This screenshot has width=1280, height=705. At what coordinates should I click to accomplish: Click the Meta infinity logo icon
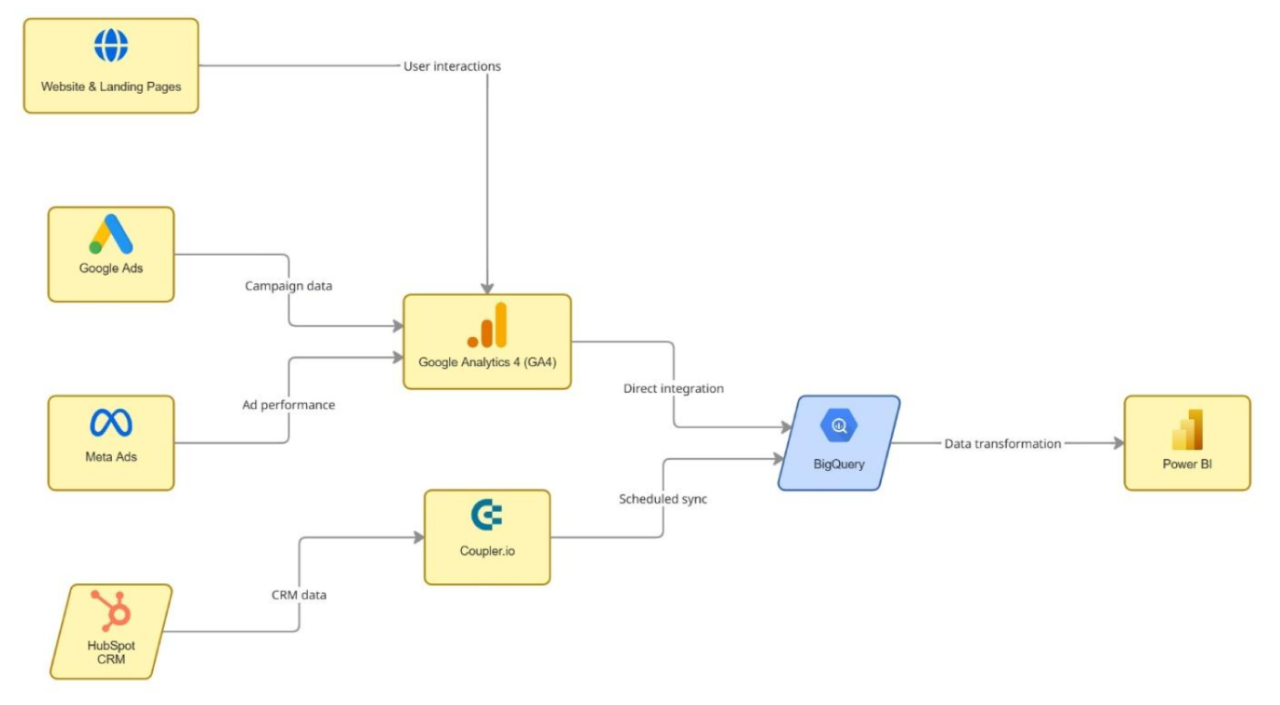(x=111, y=423)
